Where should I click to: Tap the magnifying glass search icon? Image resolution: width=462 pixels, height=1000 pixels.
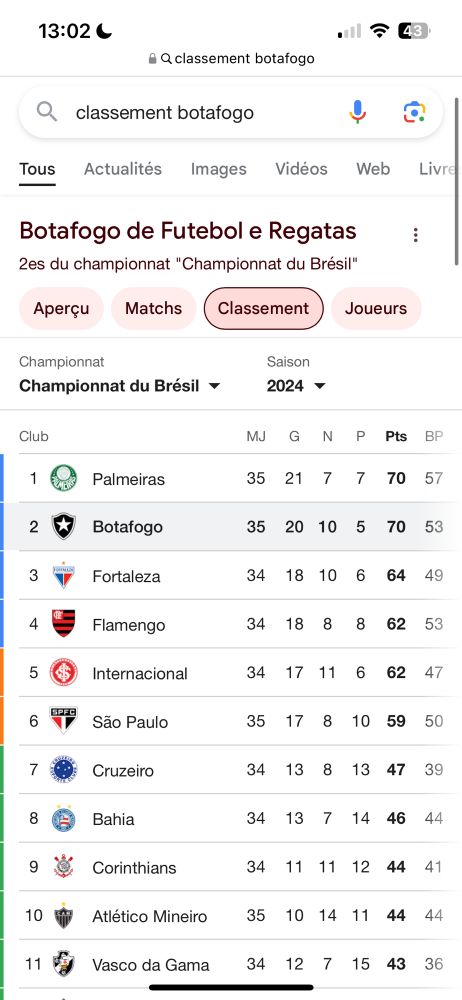(x=47, y=112)
